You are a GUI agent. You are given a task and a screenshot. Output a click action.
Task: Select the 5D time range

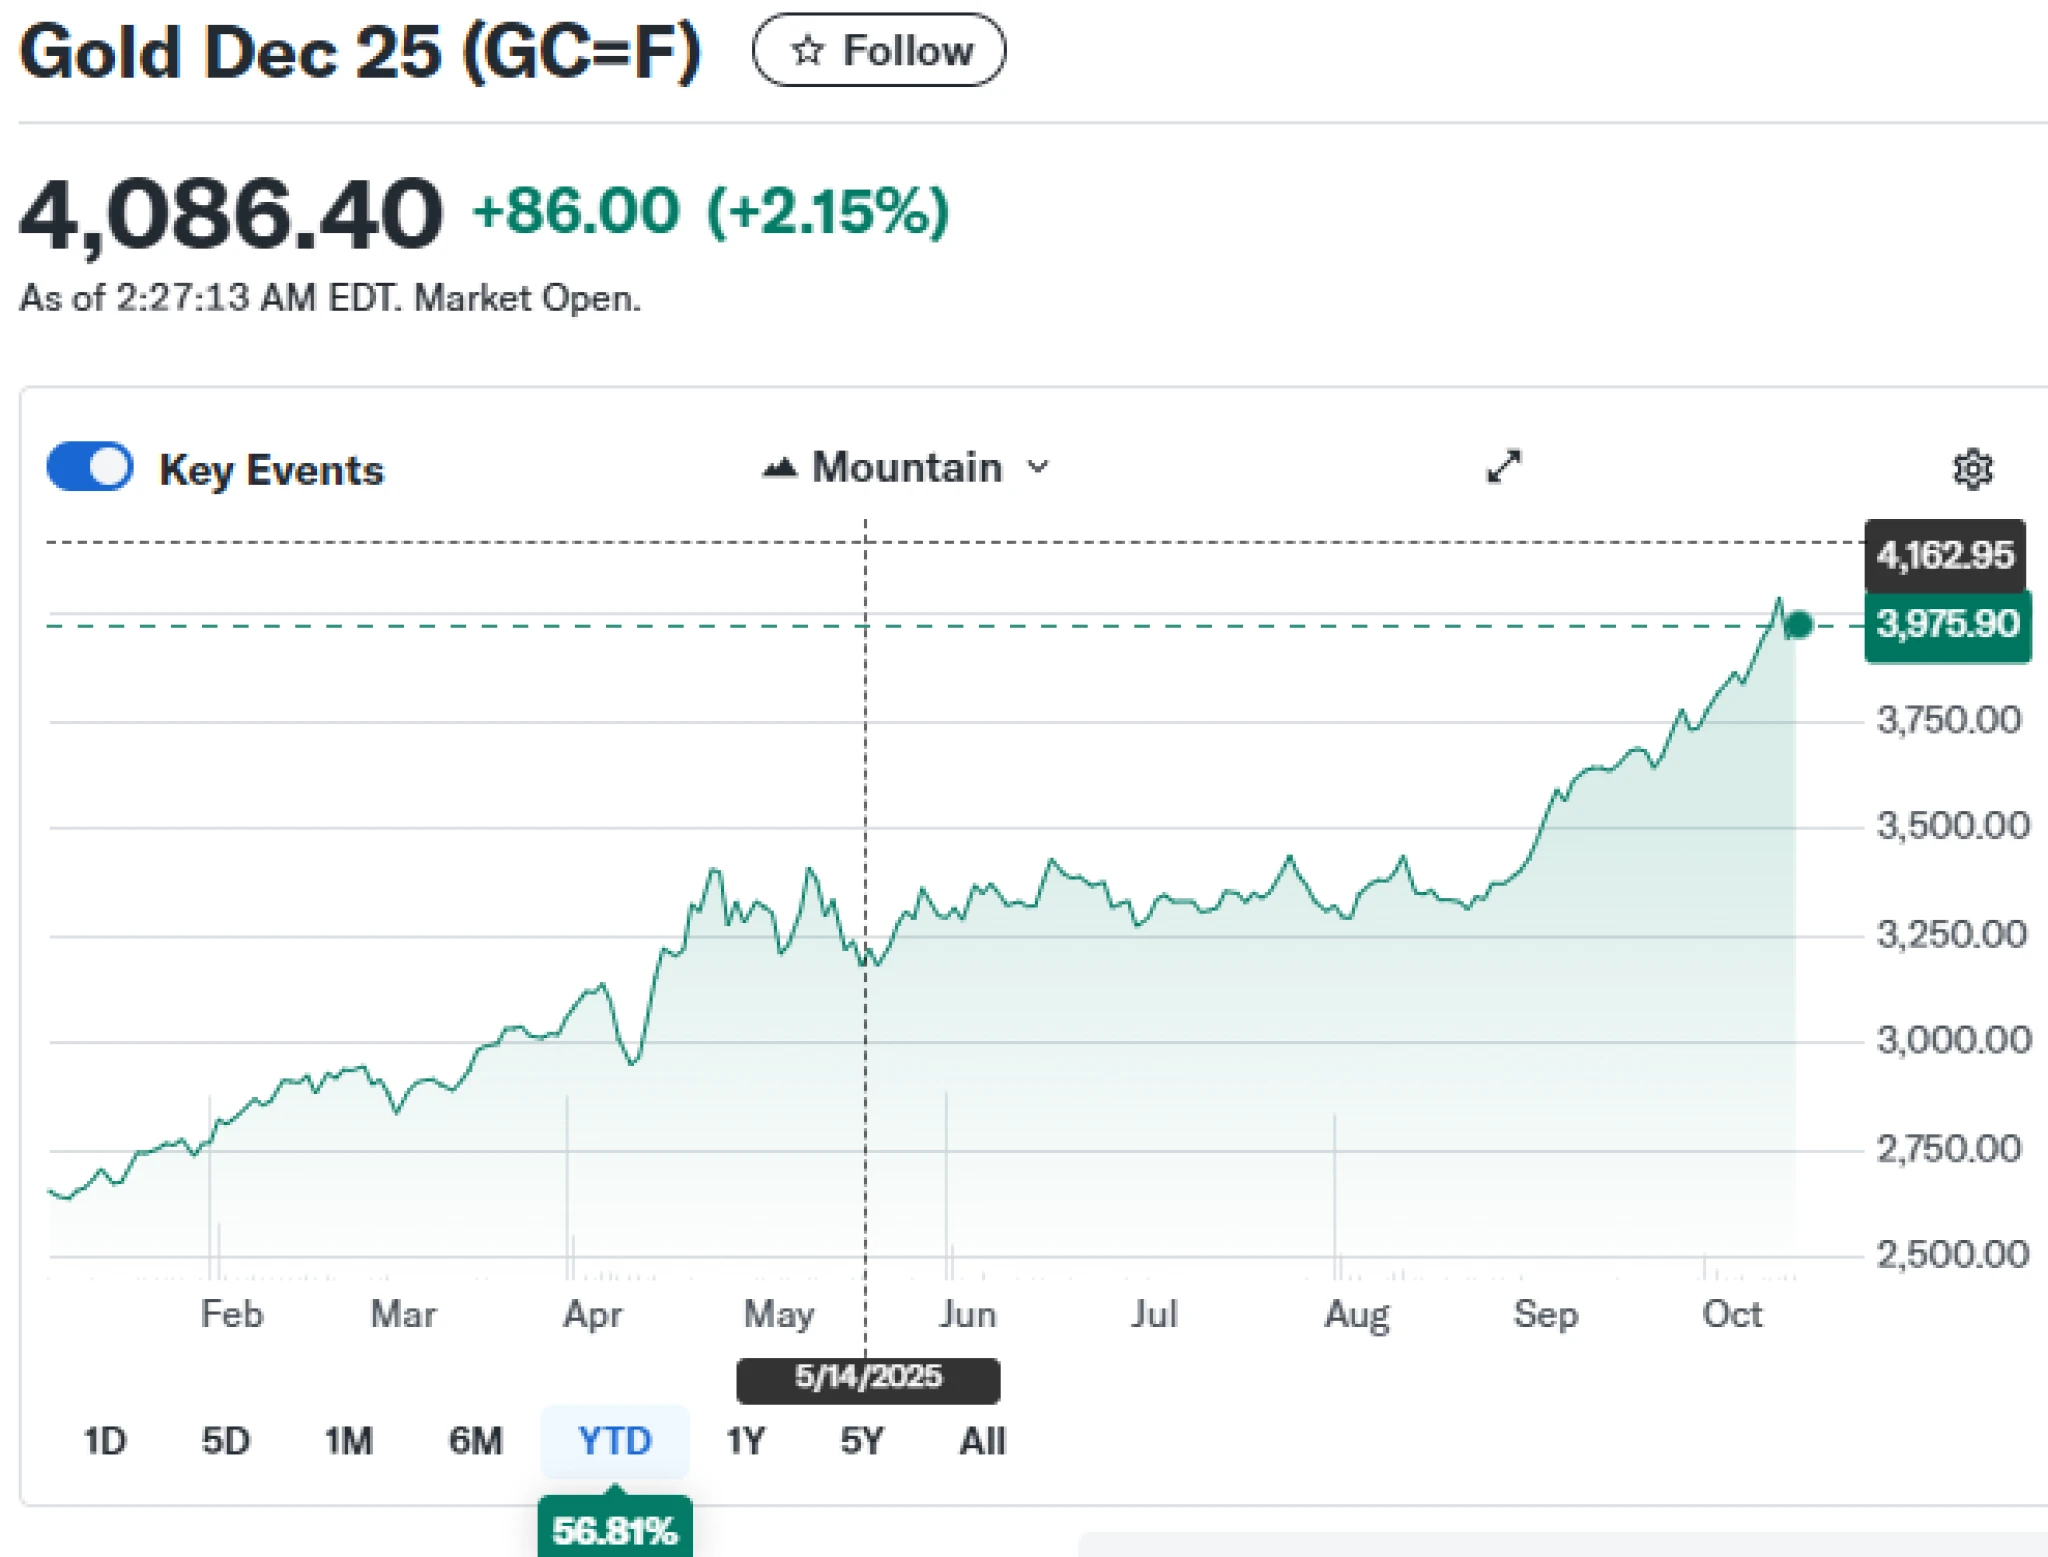pos(225,1441)
